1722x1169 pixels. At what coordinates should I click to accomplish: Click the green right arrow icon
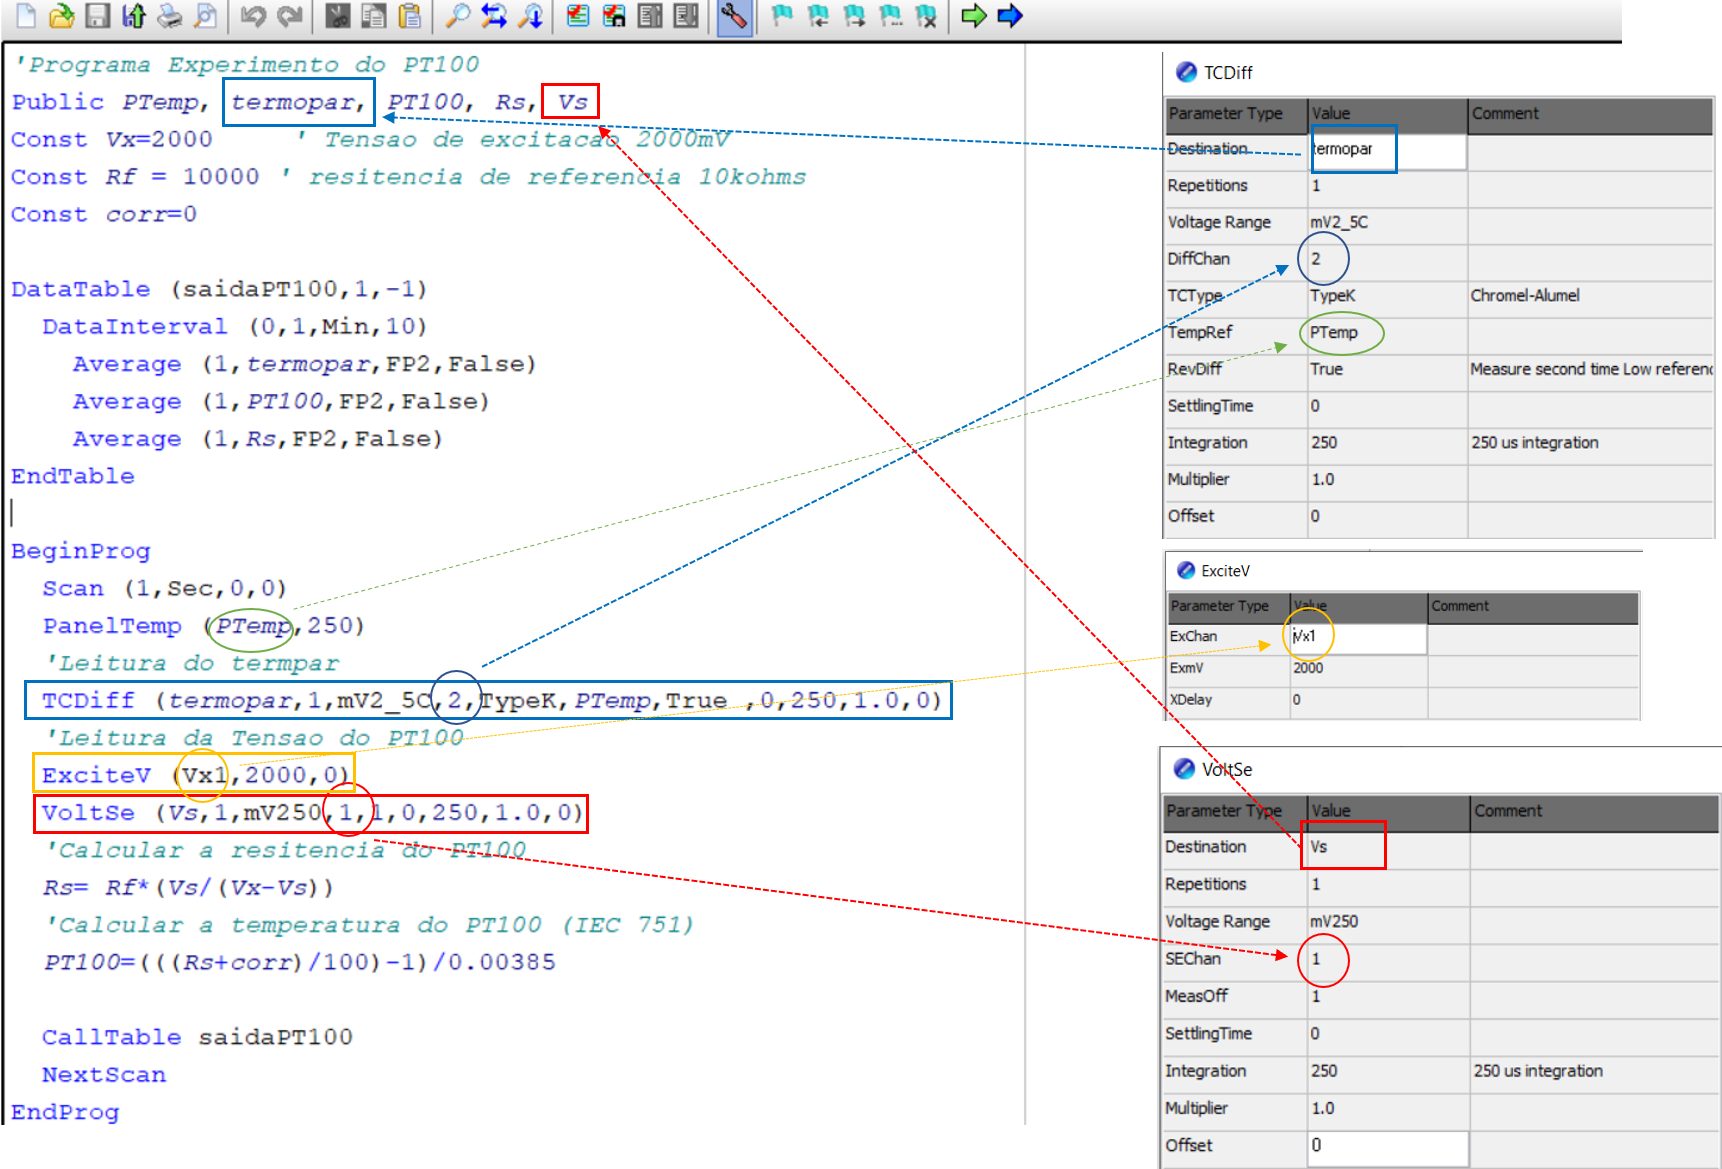(973, 15)
